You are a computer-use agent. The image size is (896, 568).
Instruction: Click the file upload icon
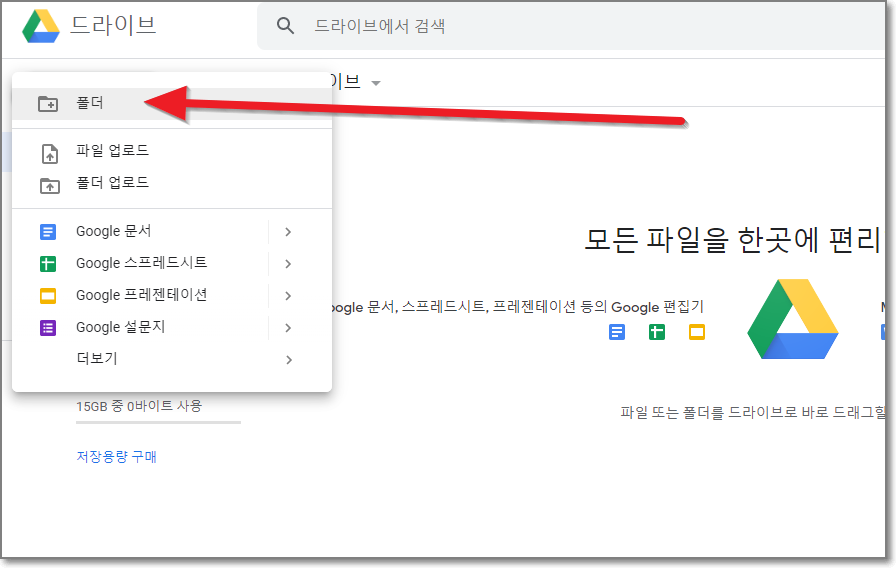click(x=50, y=154)
